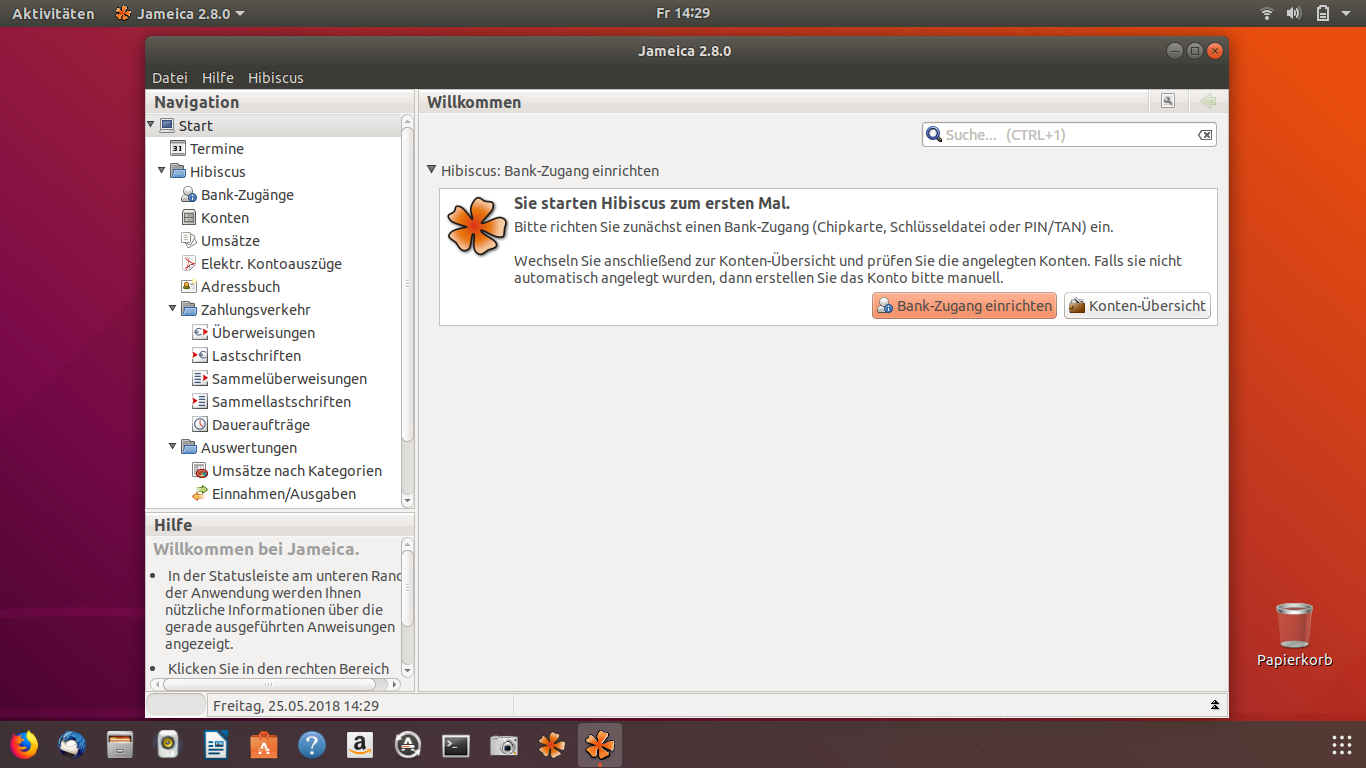Open Bank-Zugänge in the navigation tree

(237, 195)
